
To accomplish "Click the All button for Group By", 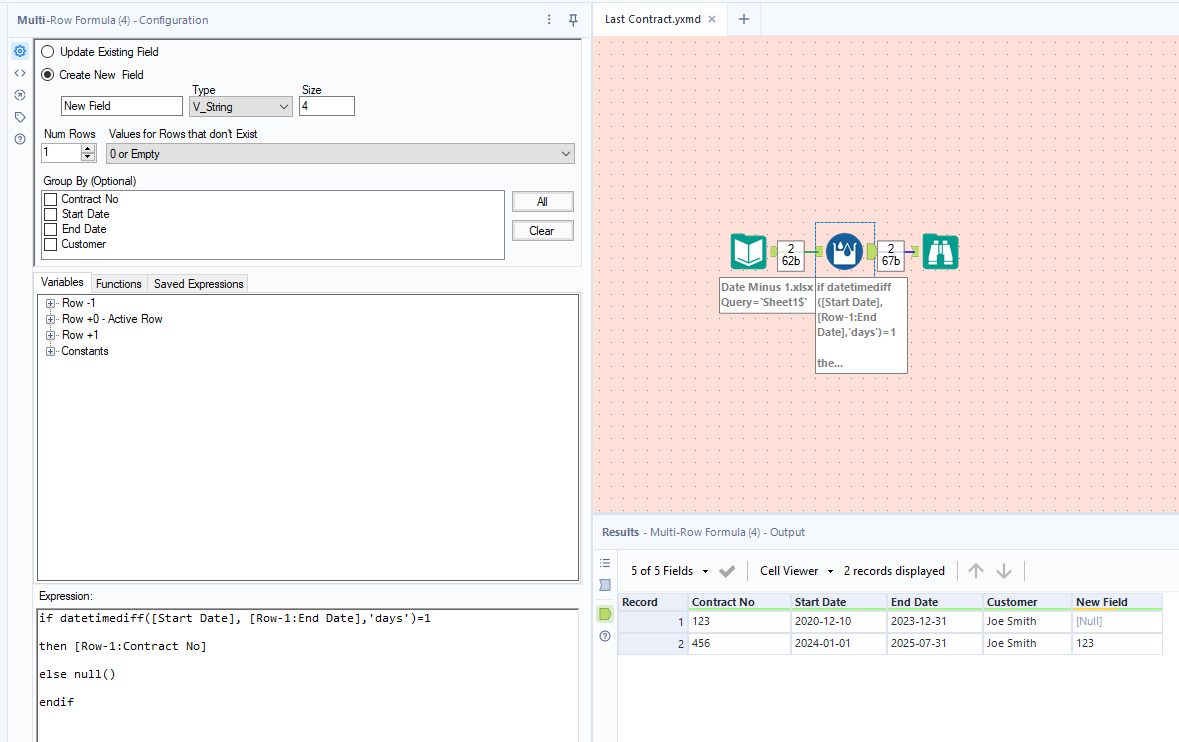I will point(542,202).
